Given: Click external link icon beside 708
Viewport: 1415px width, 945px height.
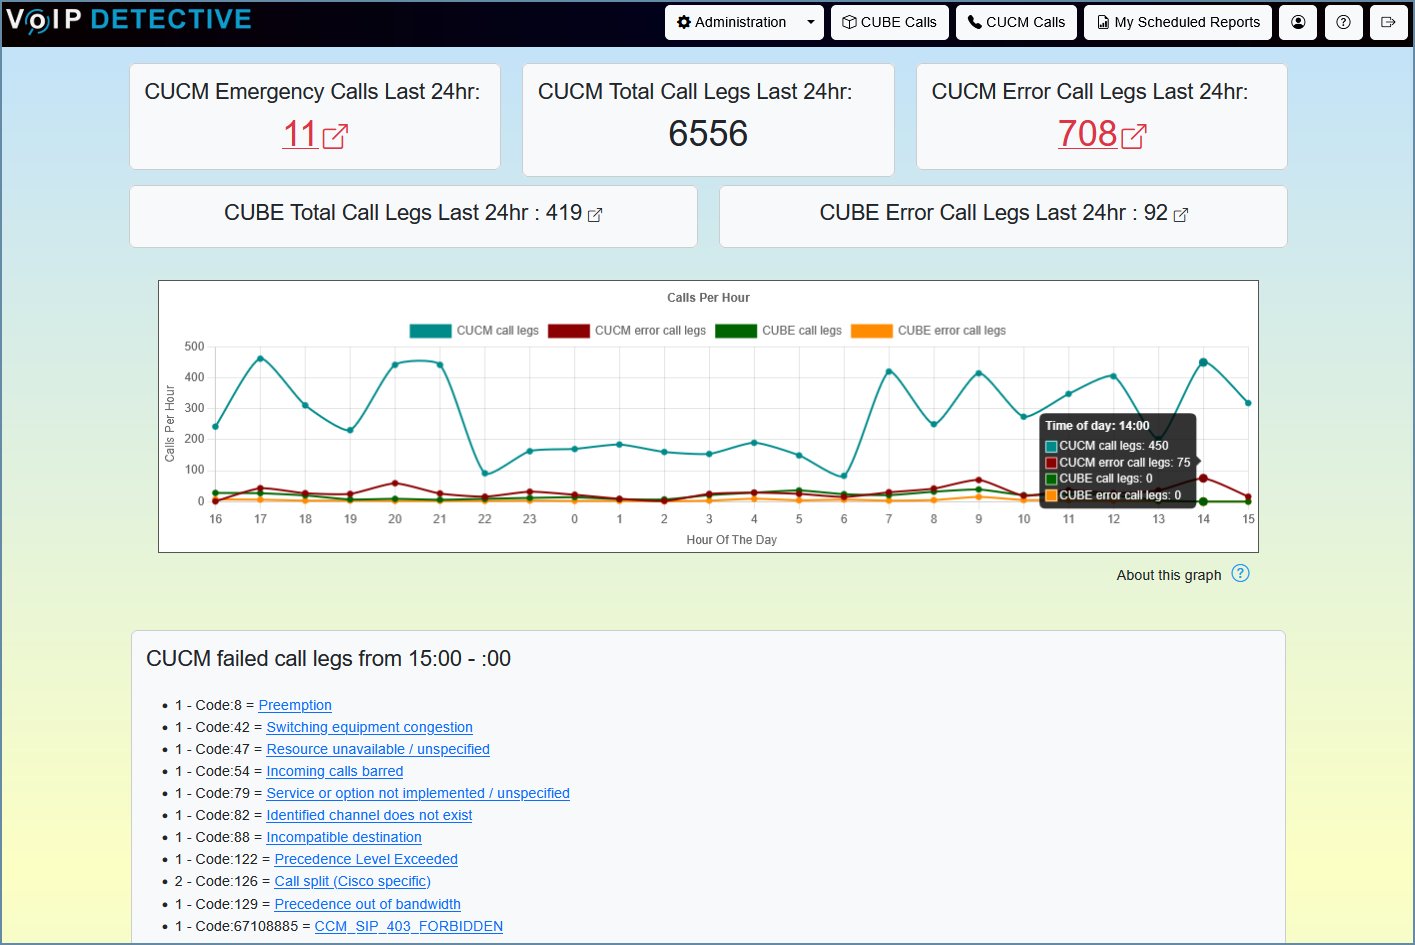Looking at the screenshot, I should click(x=1134, y=136).
